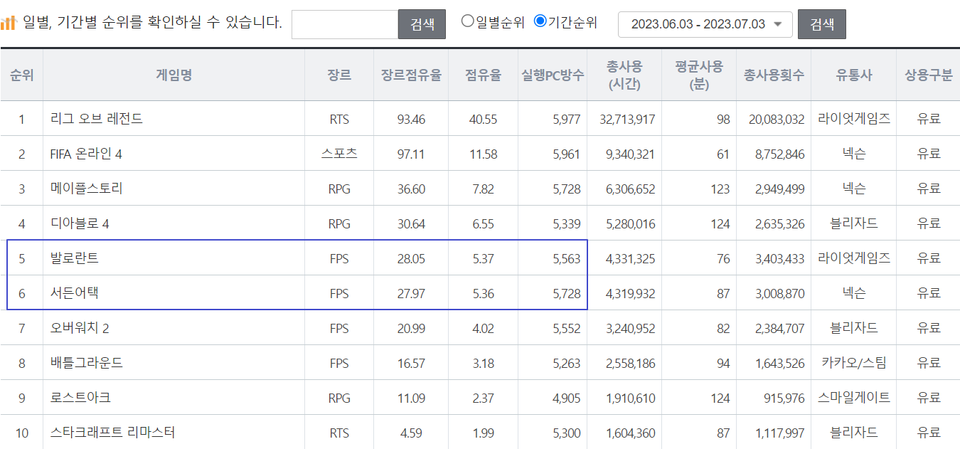The height and width of the screenshot is (449, 960).
Task: Click the 순위 column header
Action: pyautogui.click(x=21, y=75)
